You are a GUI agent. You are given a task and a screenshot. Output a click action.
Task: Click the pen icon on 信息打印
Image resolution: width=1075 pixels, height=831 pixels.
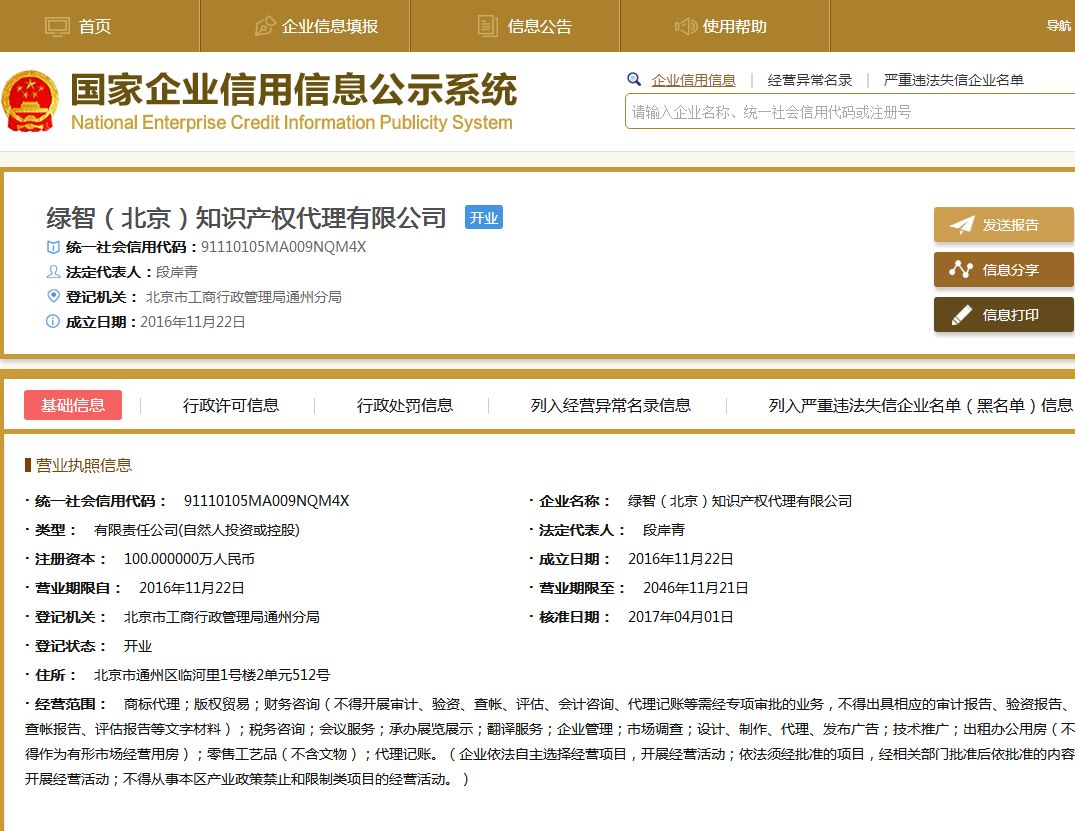[961, 315]
